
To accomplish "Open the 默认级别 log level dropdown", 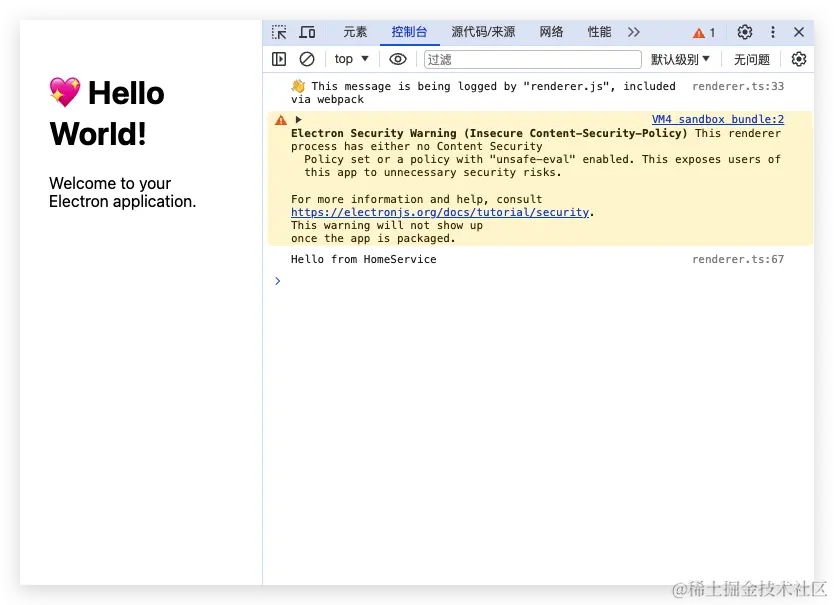I will [x=680, y=59].
